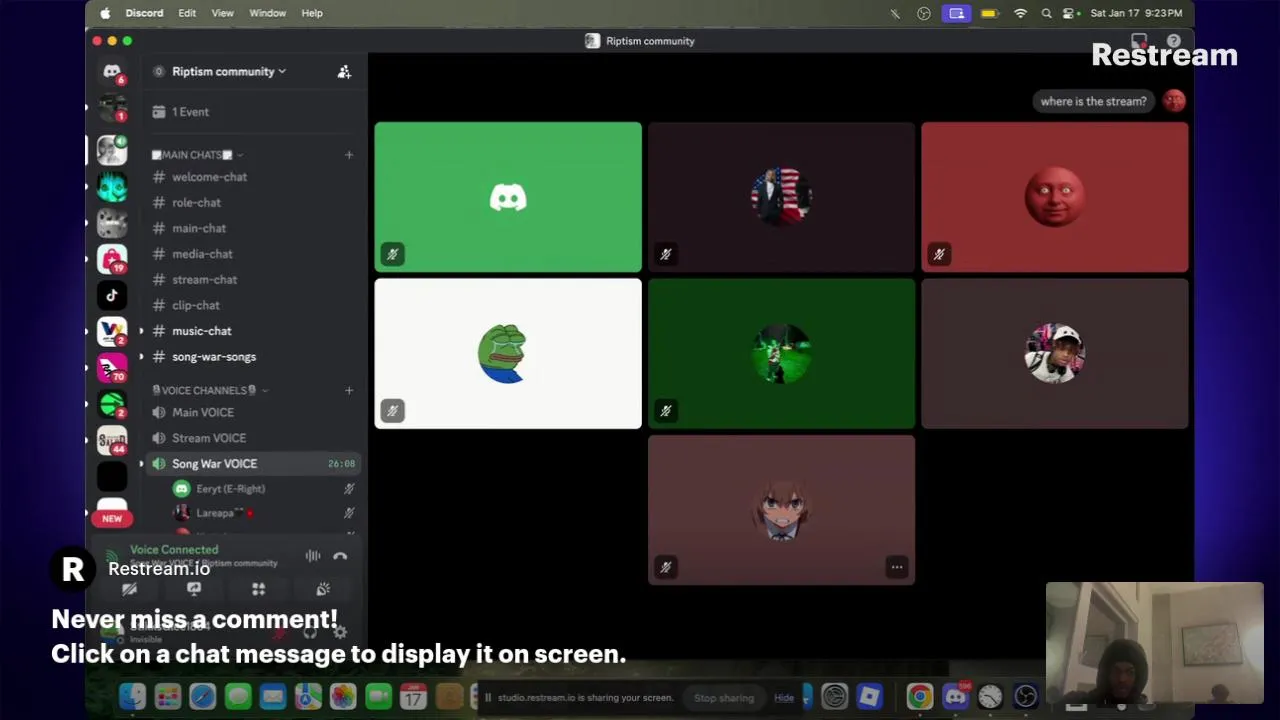Viewport: 1280px width, 720px height.
Task: Open Discord from the Dock
Action: [x=955, y=696]
